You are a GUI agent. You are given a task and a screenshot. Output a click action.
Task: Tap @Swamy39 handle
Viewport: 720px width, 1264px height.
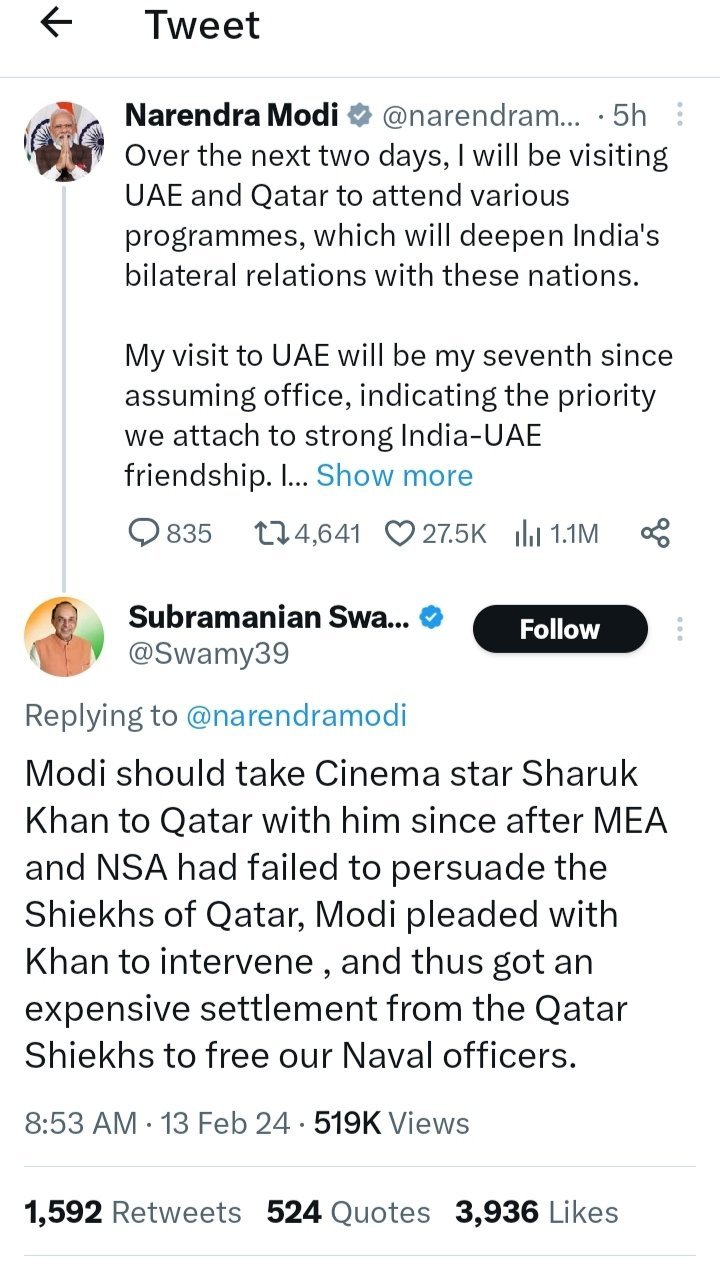(208, 654)
